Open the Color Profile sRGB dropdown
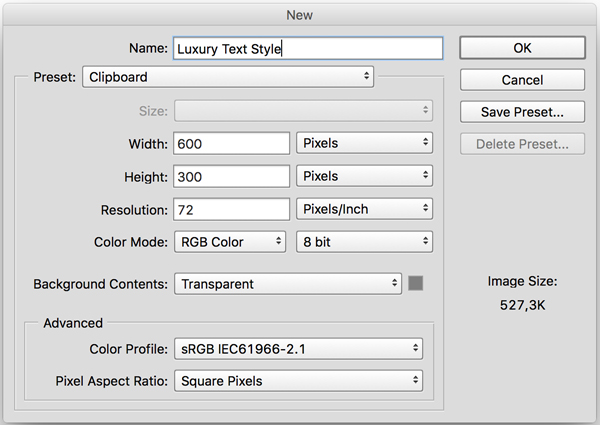 click(298, 348)
